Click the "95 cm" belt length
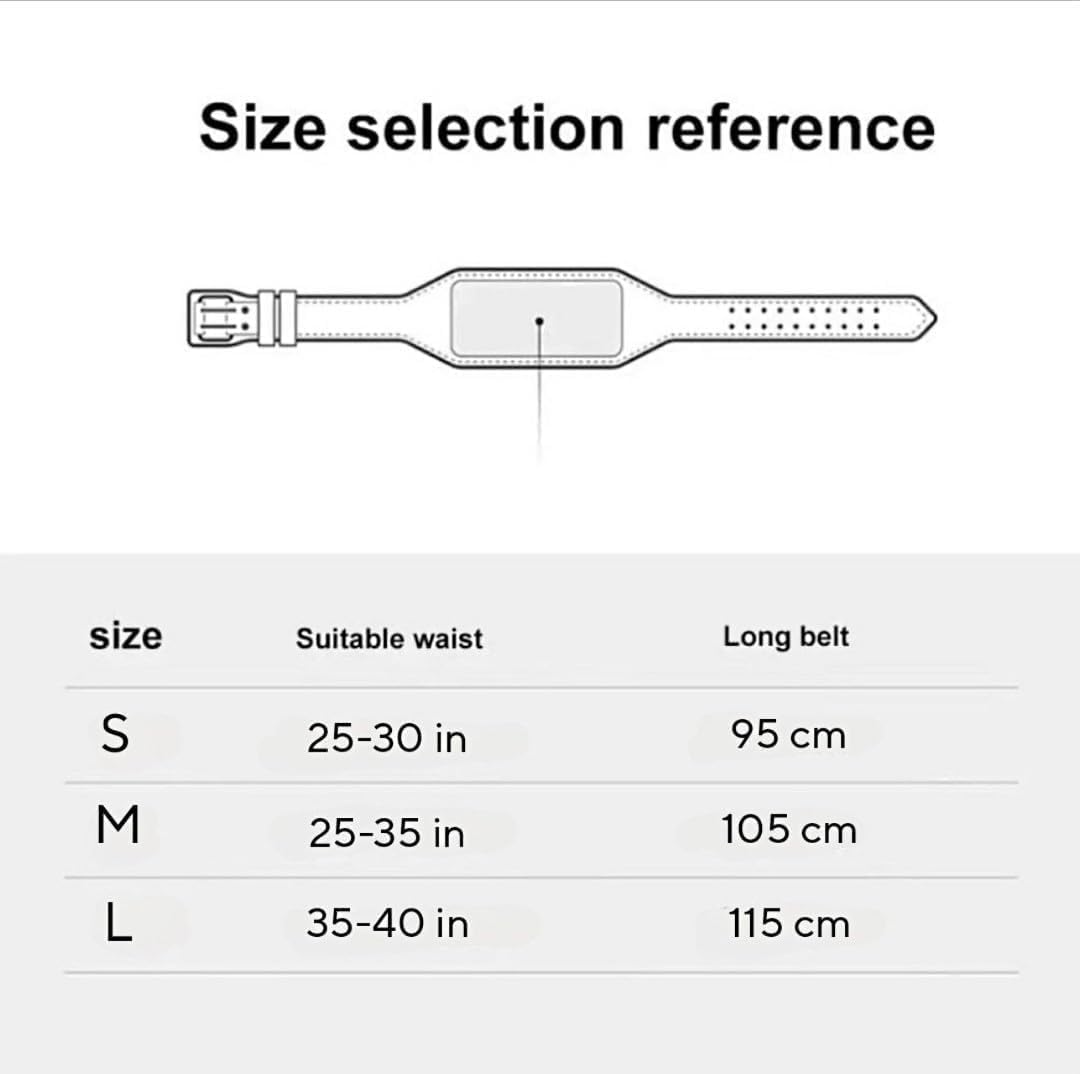Image resolution: width=1080 pixels, height=1074 pixels. [788, 735]
